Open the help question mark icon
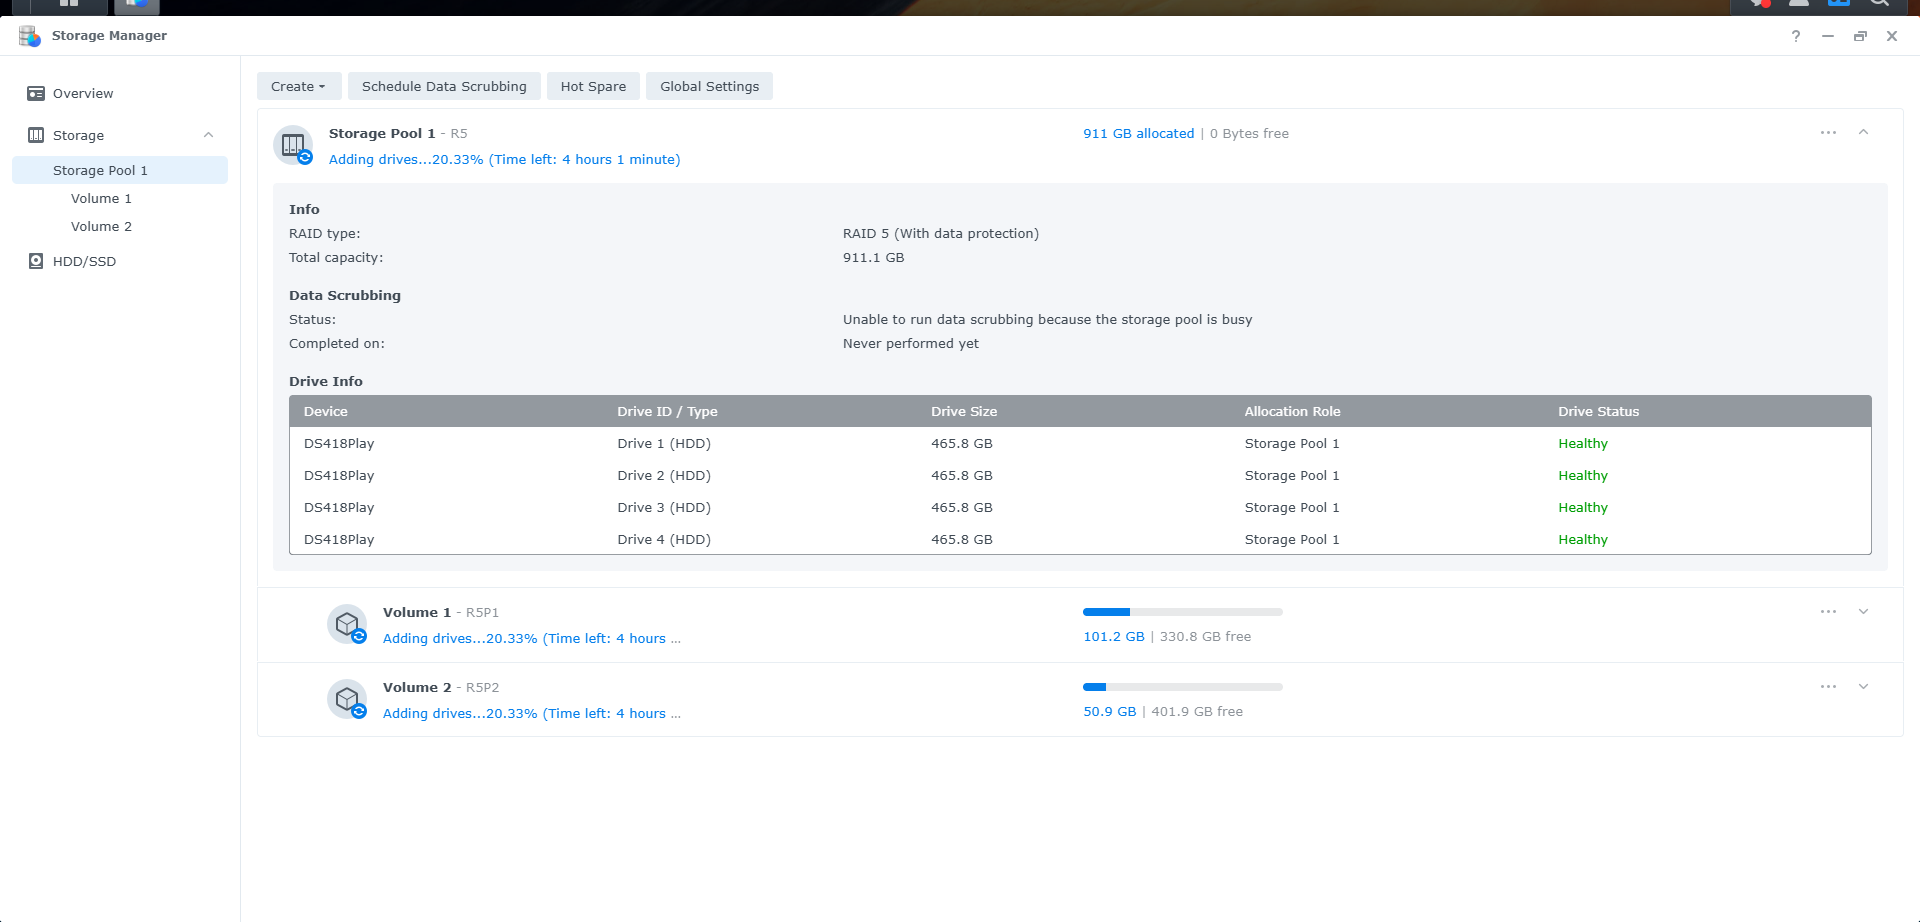This screenshot has height=922, width=1920. point(1796,36)
